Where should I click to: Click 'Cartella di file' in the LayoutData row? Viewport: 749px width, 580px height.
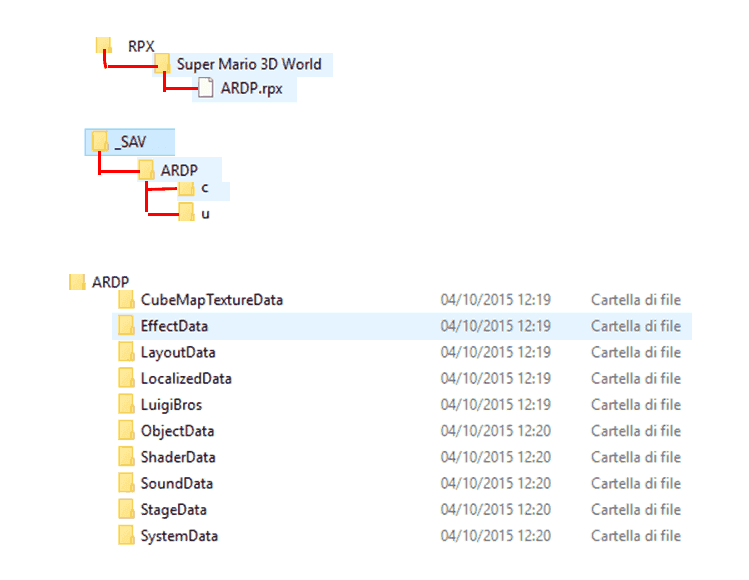point(636,353)
